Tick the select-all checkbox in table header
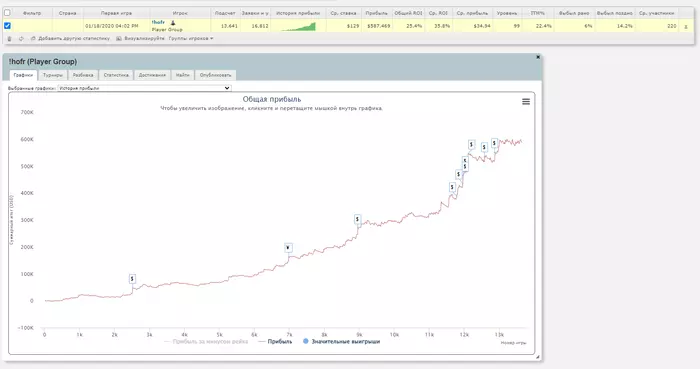 7,13
